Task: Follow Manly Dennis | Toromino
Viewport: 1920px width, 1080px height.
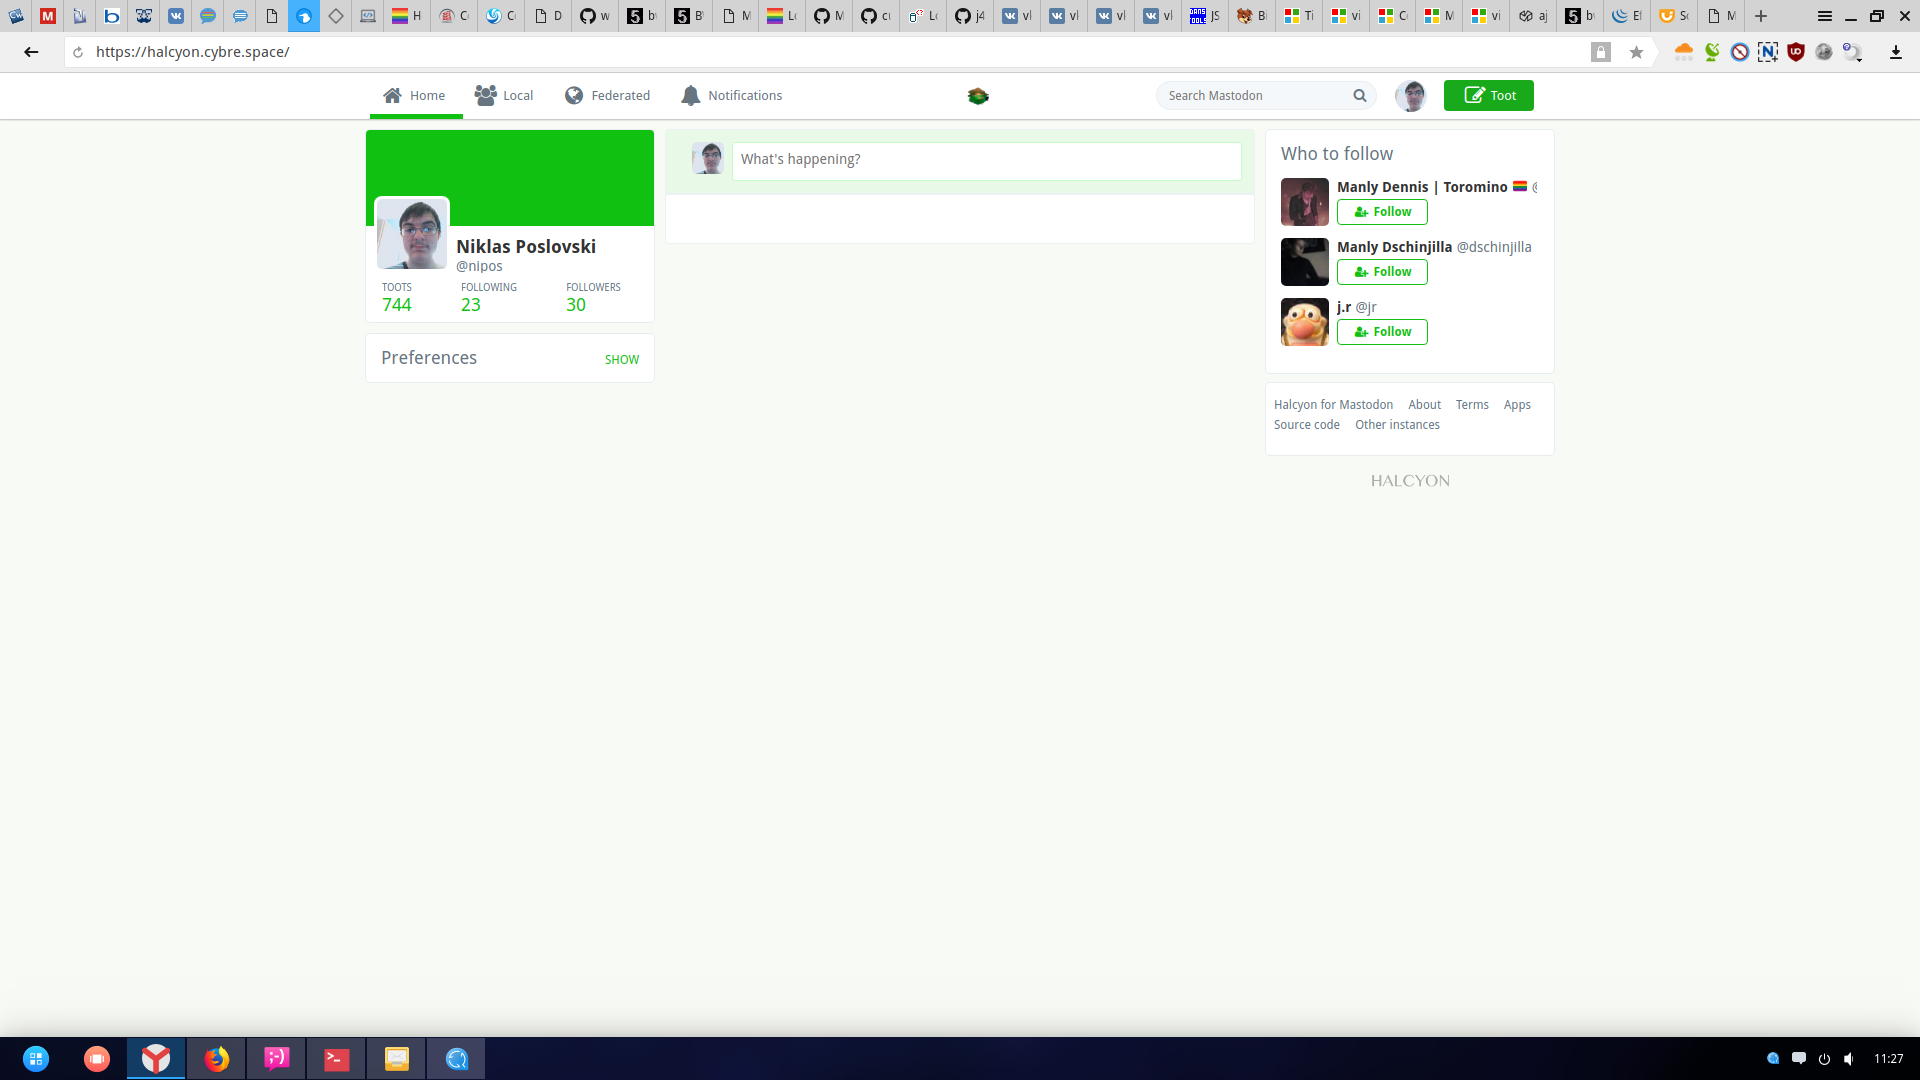Action: pyautogui.click(x=1382, y=212)
